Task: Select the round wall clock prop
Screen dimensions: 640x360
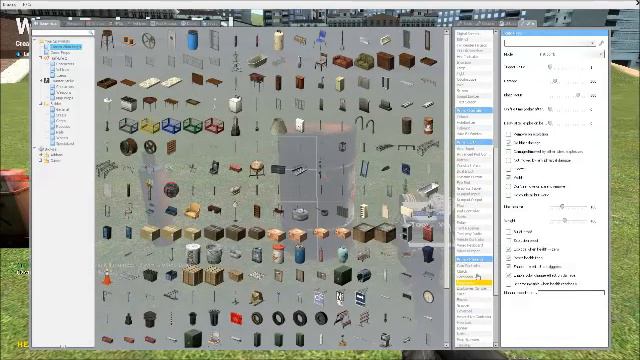Action: tap(428, 297)
